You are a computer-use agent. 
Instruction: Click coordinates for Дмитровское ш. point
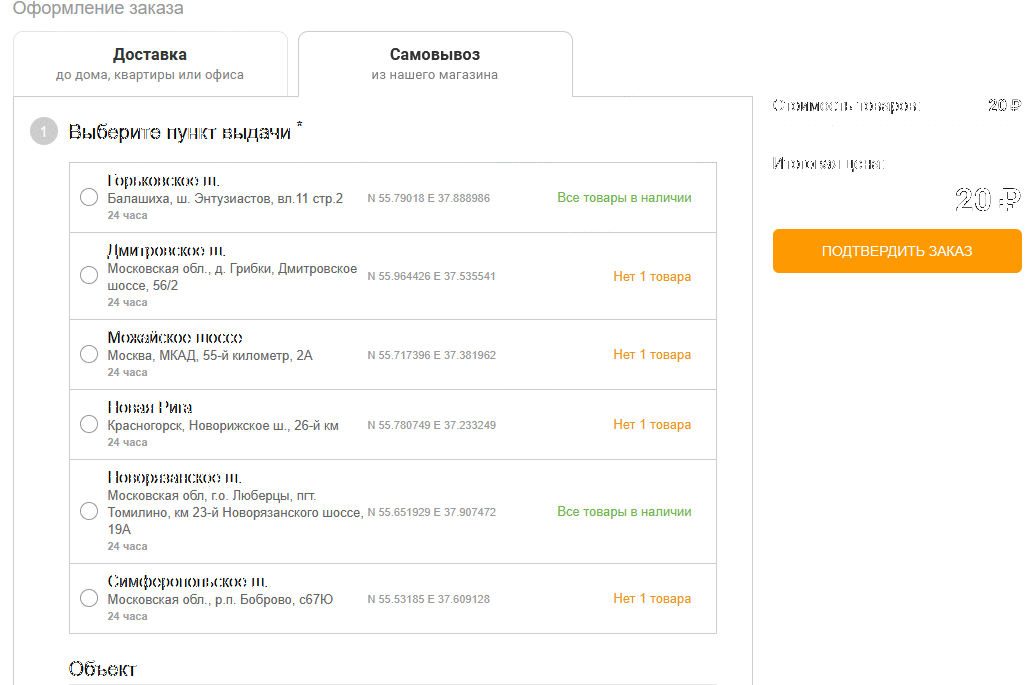431,277
